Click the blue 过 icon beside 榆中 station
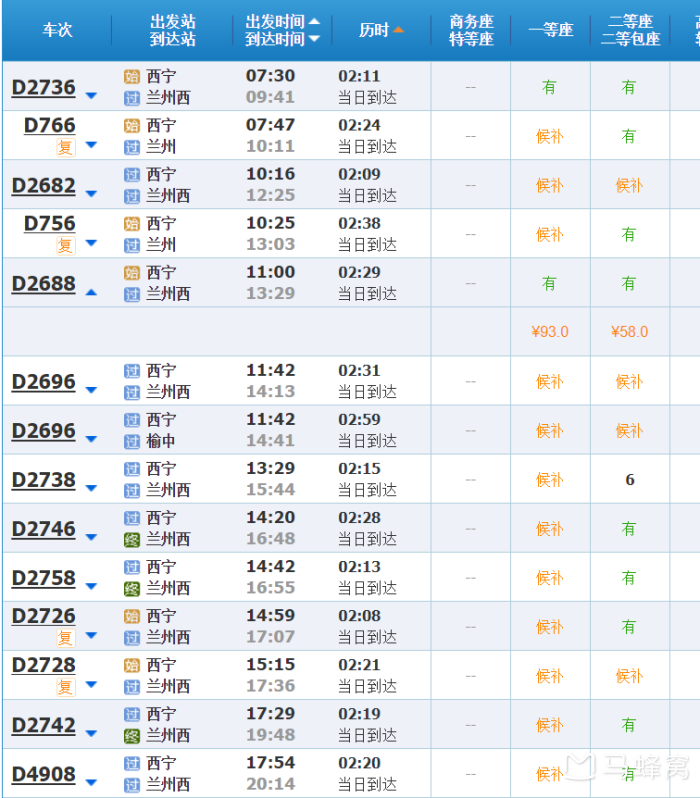The width and height of the screenshot is (700, 798). 132,442
